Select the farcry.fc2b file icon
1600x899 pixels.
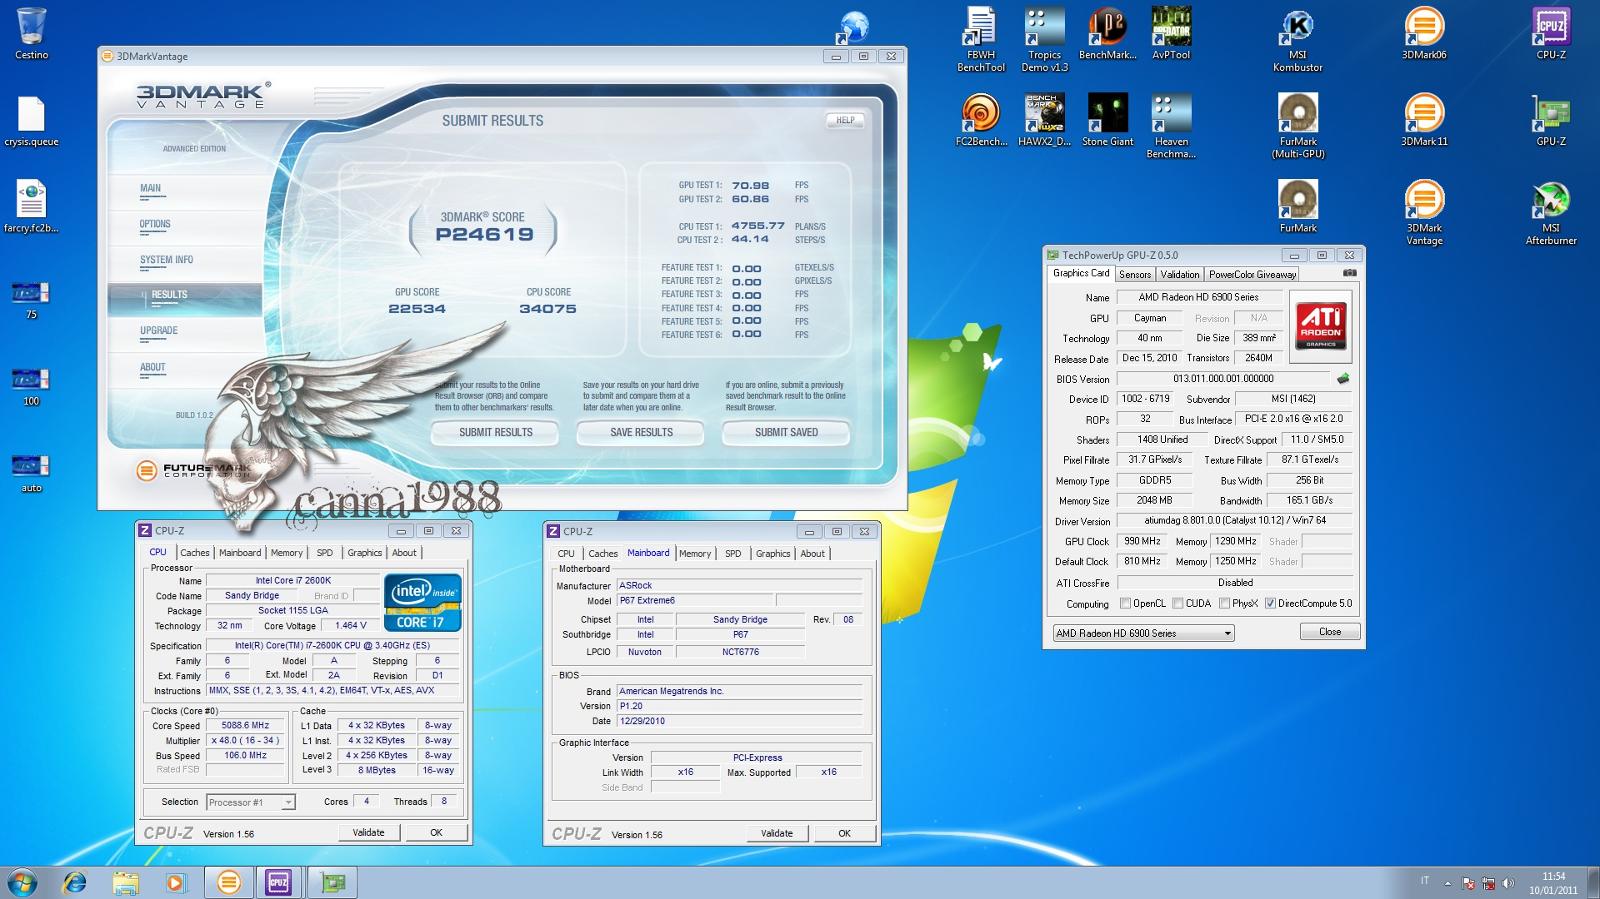(31, 207)
